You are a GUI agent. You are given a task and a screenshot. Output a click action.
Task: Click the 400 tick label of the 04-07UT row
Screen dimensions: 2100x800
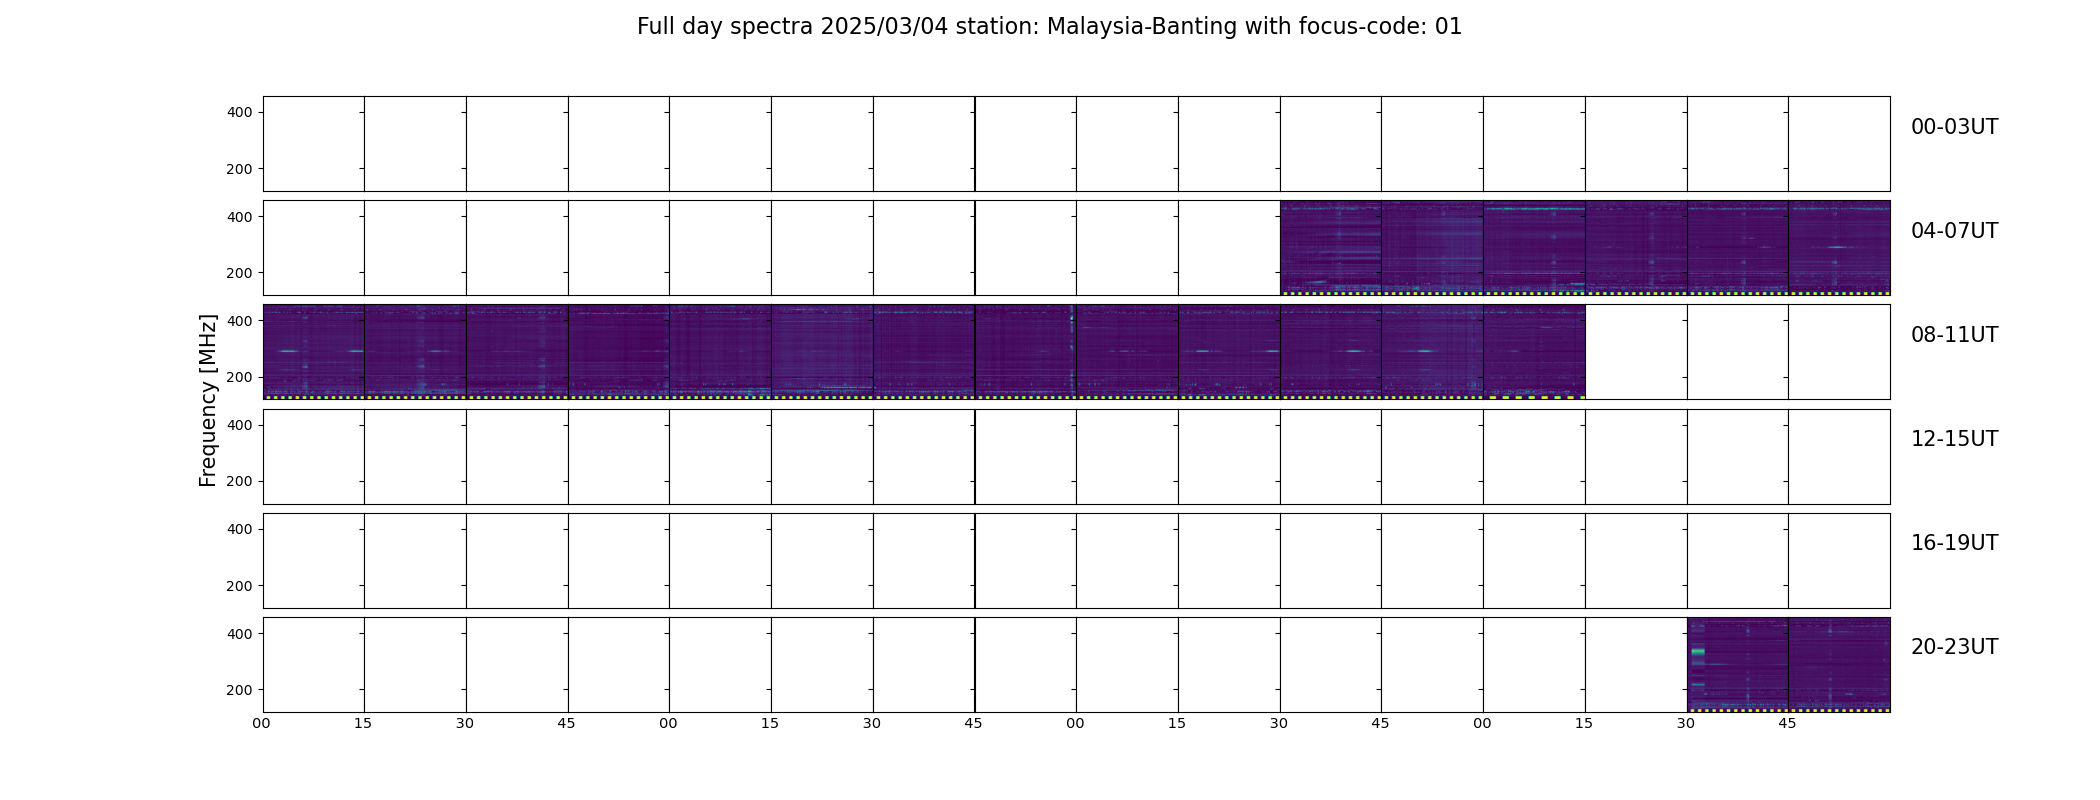coord(239,217)
